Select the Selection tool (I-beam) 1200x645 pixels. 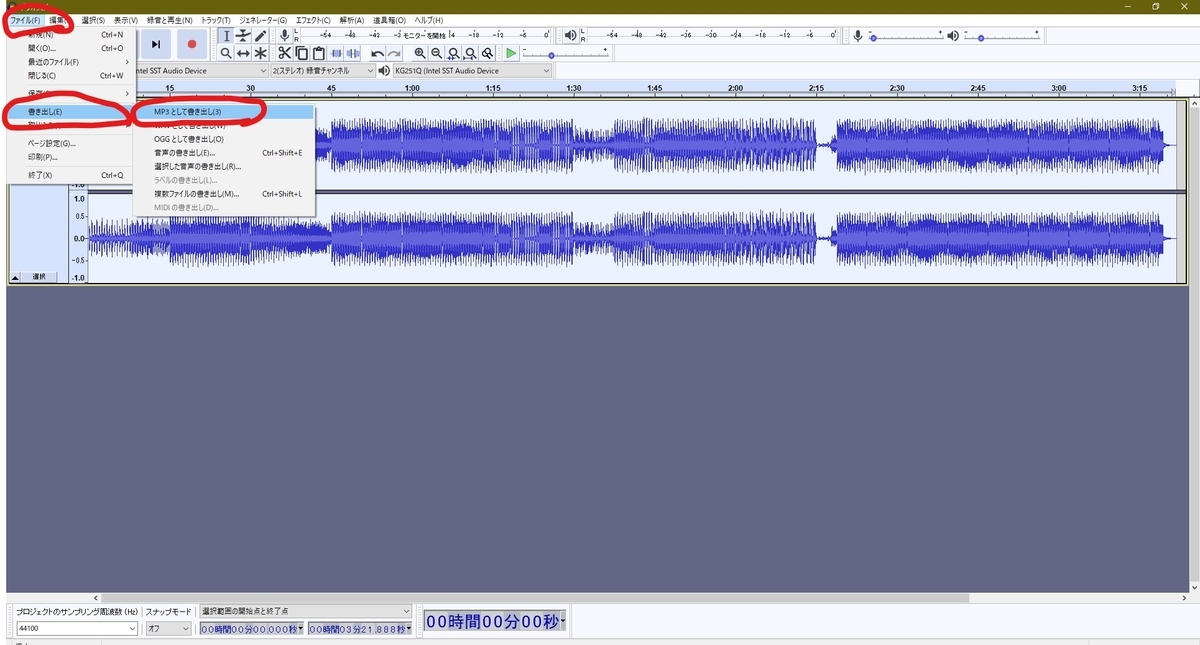tap(227, 36)
